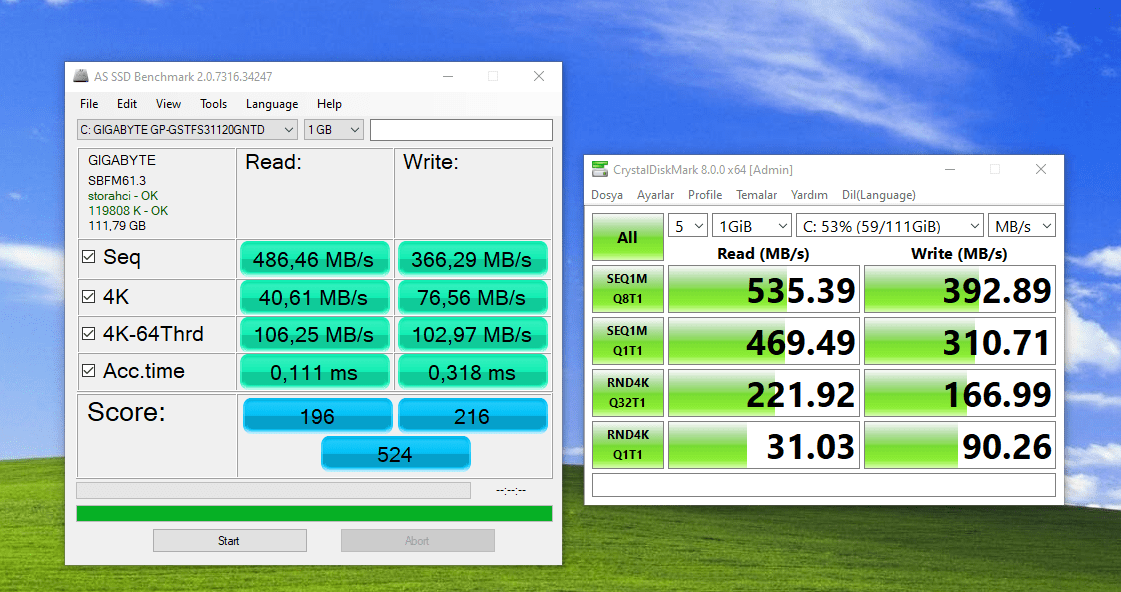Open the MB/s unit dropdown

tap(1022, 226)
